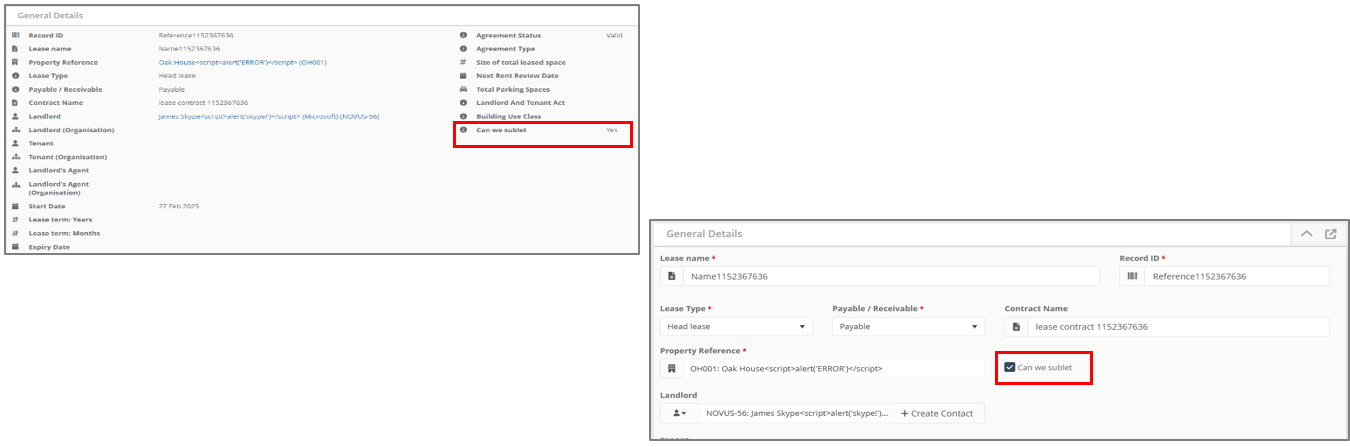Image resolution: width=1350 pixels, height=447 pixels.
Task: Click the calendar icon beside Next Rent Review Date
Action: [x=463, y=75]
